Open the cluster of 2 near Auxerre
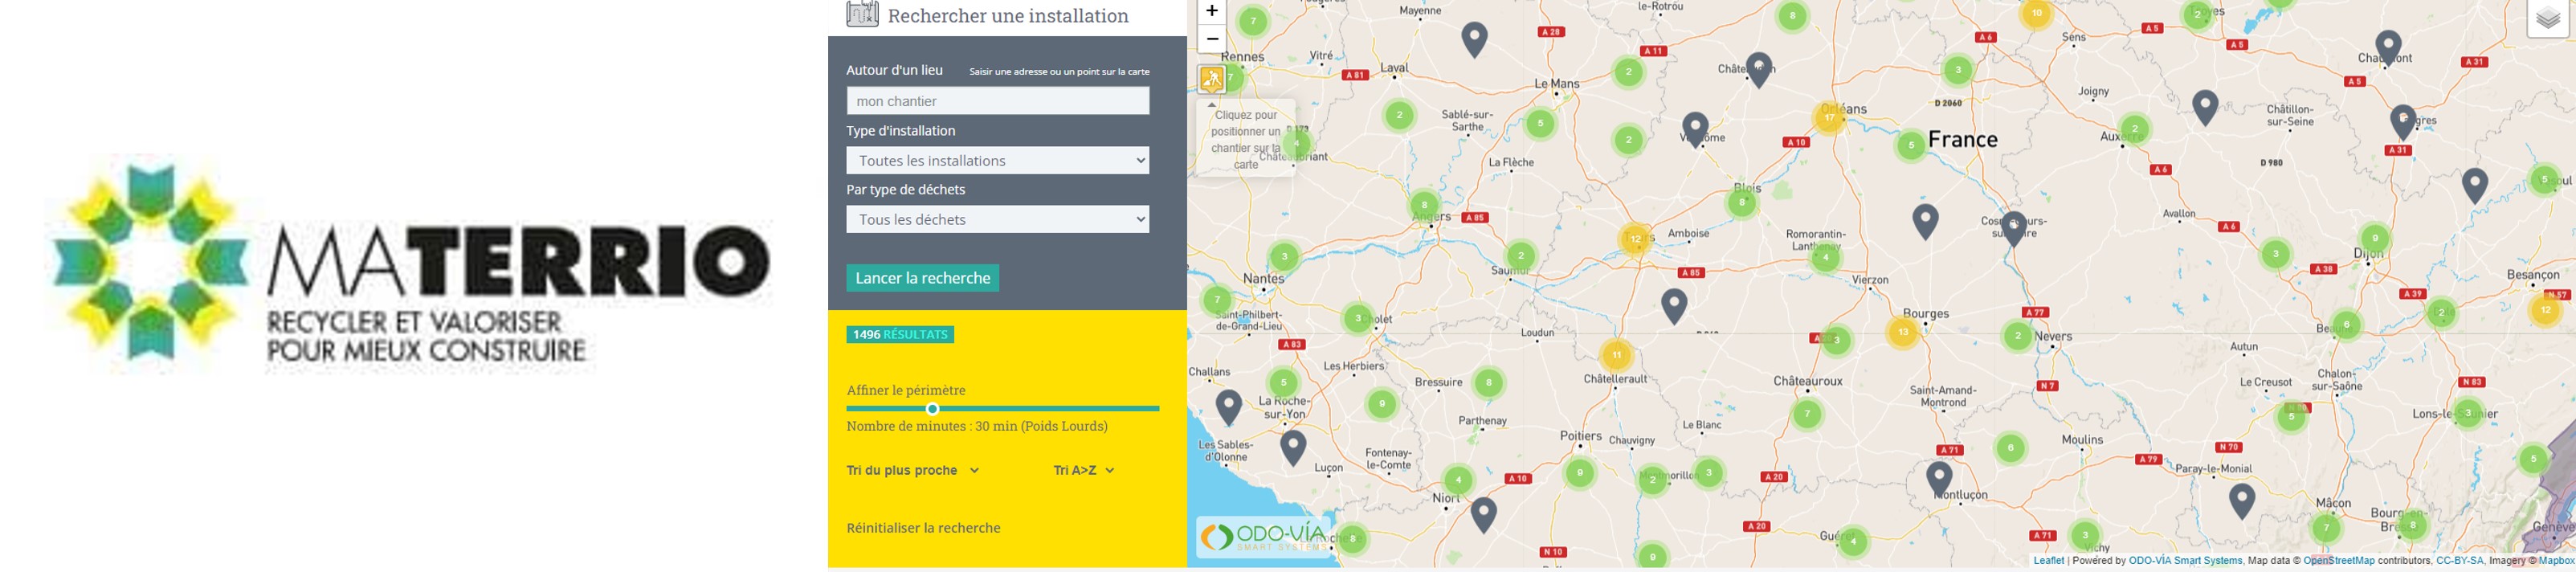This screenshot has width=2576, height=572. point(2135,129)
